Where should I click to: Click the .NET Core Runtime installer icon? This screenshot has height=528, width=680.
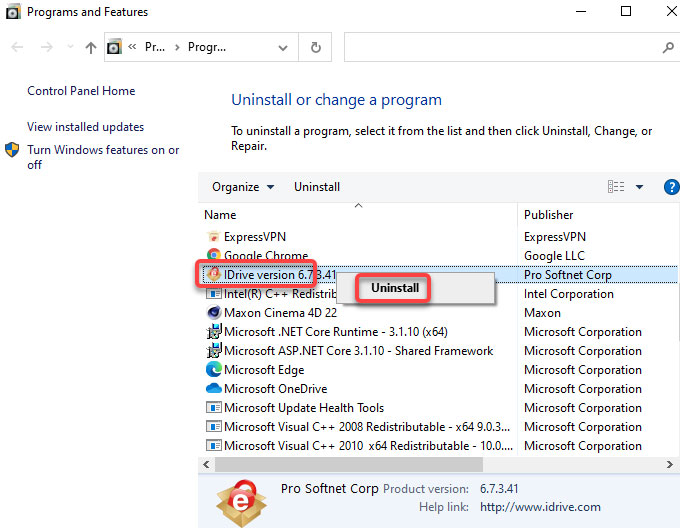[x=213, y=332]
